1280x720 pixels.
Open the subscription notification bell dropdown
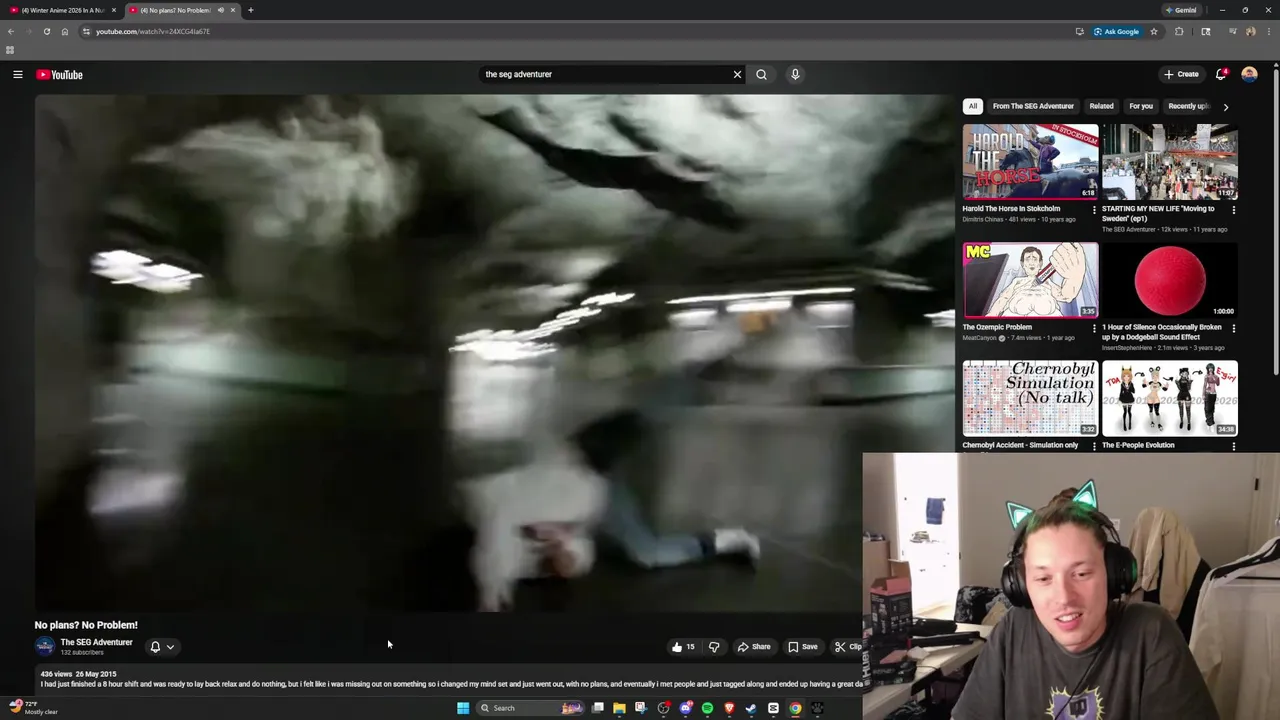tap(162, 647)
